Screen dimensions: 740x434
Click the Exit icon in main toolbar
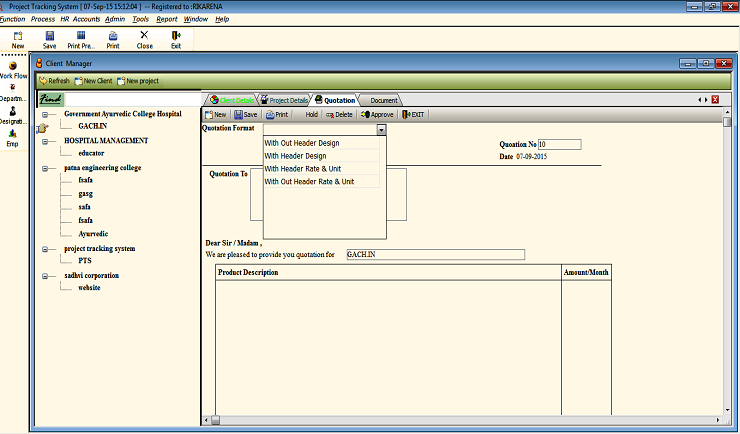[176, 39]
